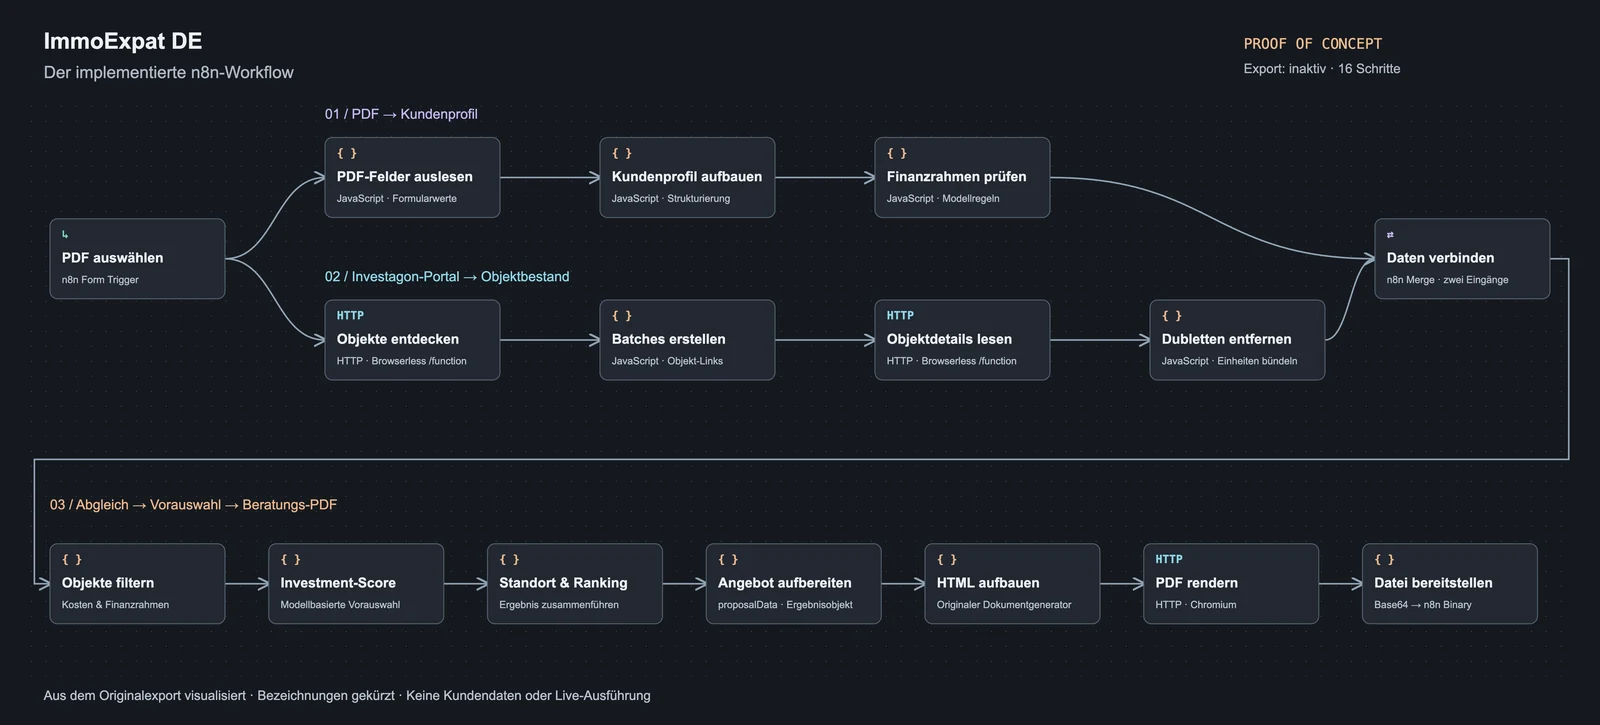1600x725 pixels.
Task: Select the Objektdetails lesen node title
Action: [x=950, y=339]
